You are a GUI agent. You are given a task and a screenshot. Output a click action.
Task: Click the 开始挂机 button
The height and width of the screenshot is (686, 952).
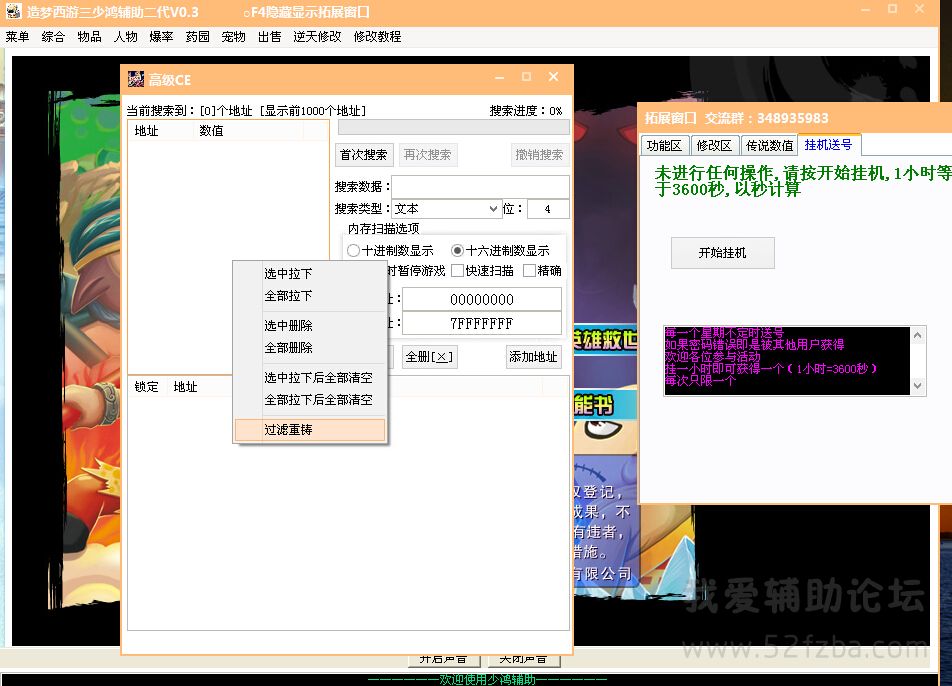[722, 253]
